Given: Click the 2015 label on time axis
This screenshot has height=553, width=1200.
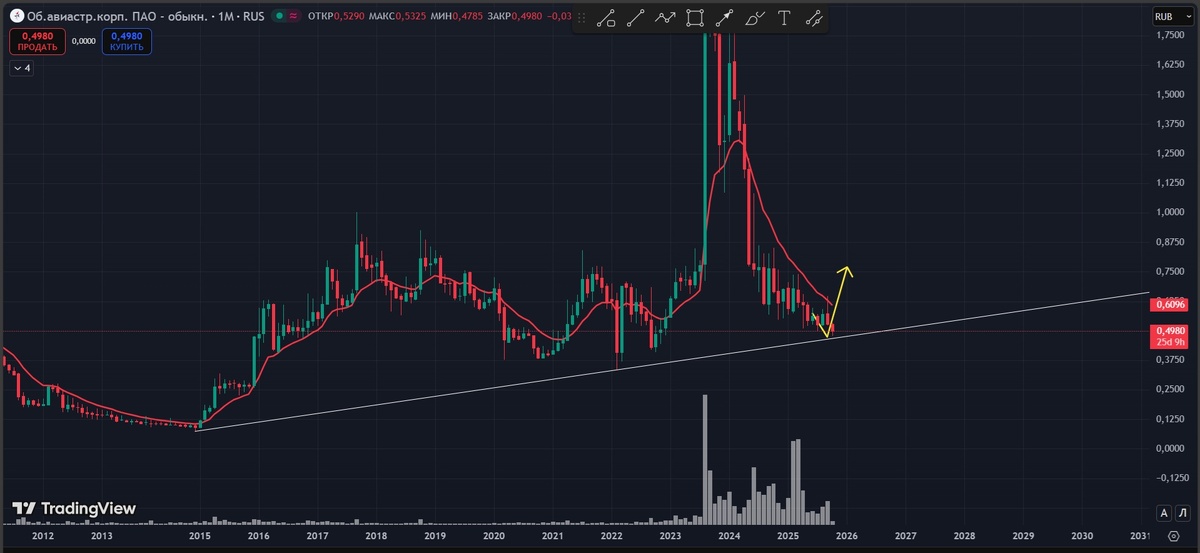Looking at the screenshot, I should click(199, 537).
